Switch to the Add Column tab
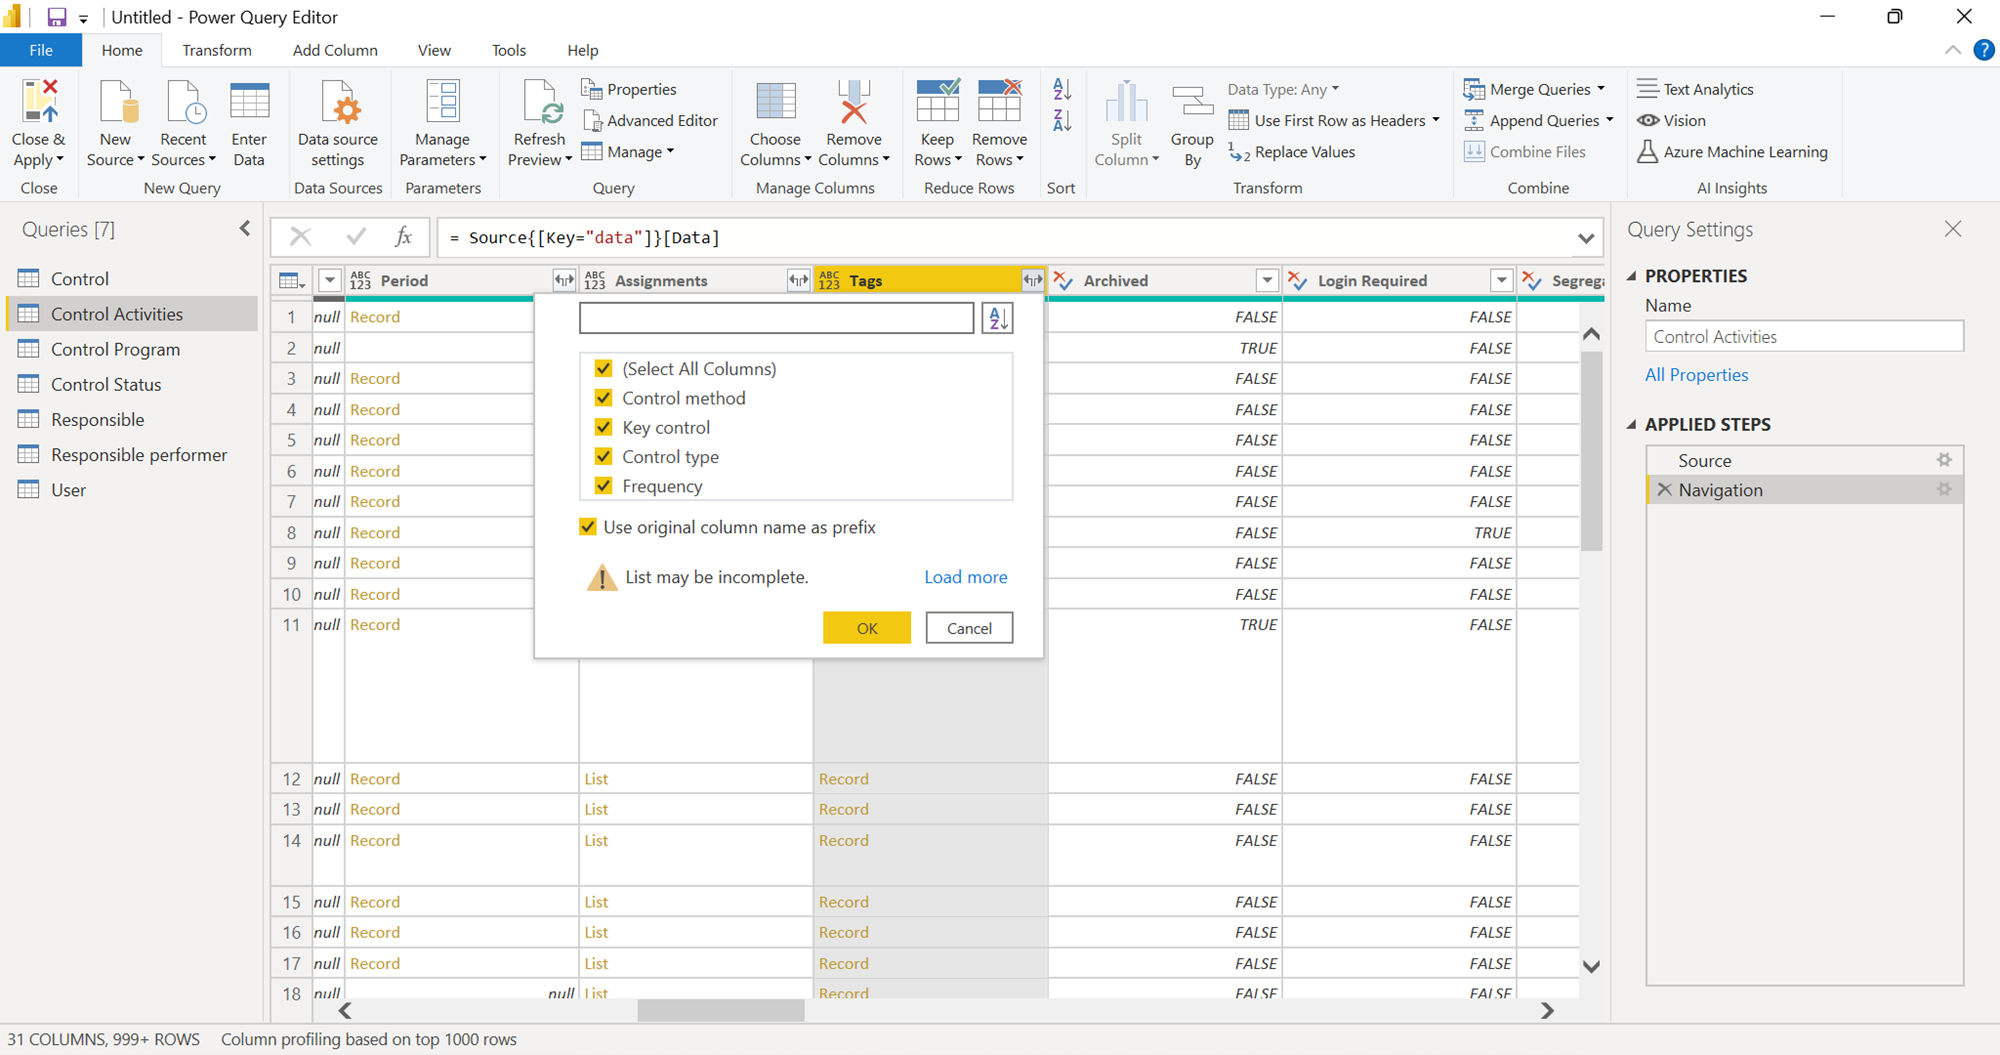 point(335,50)
